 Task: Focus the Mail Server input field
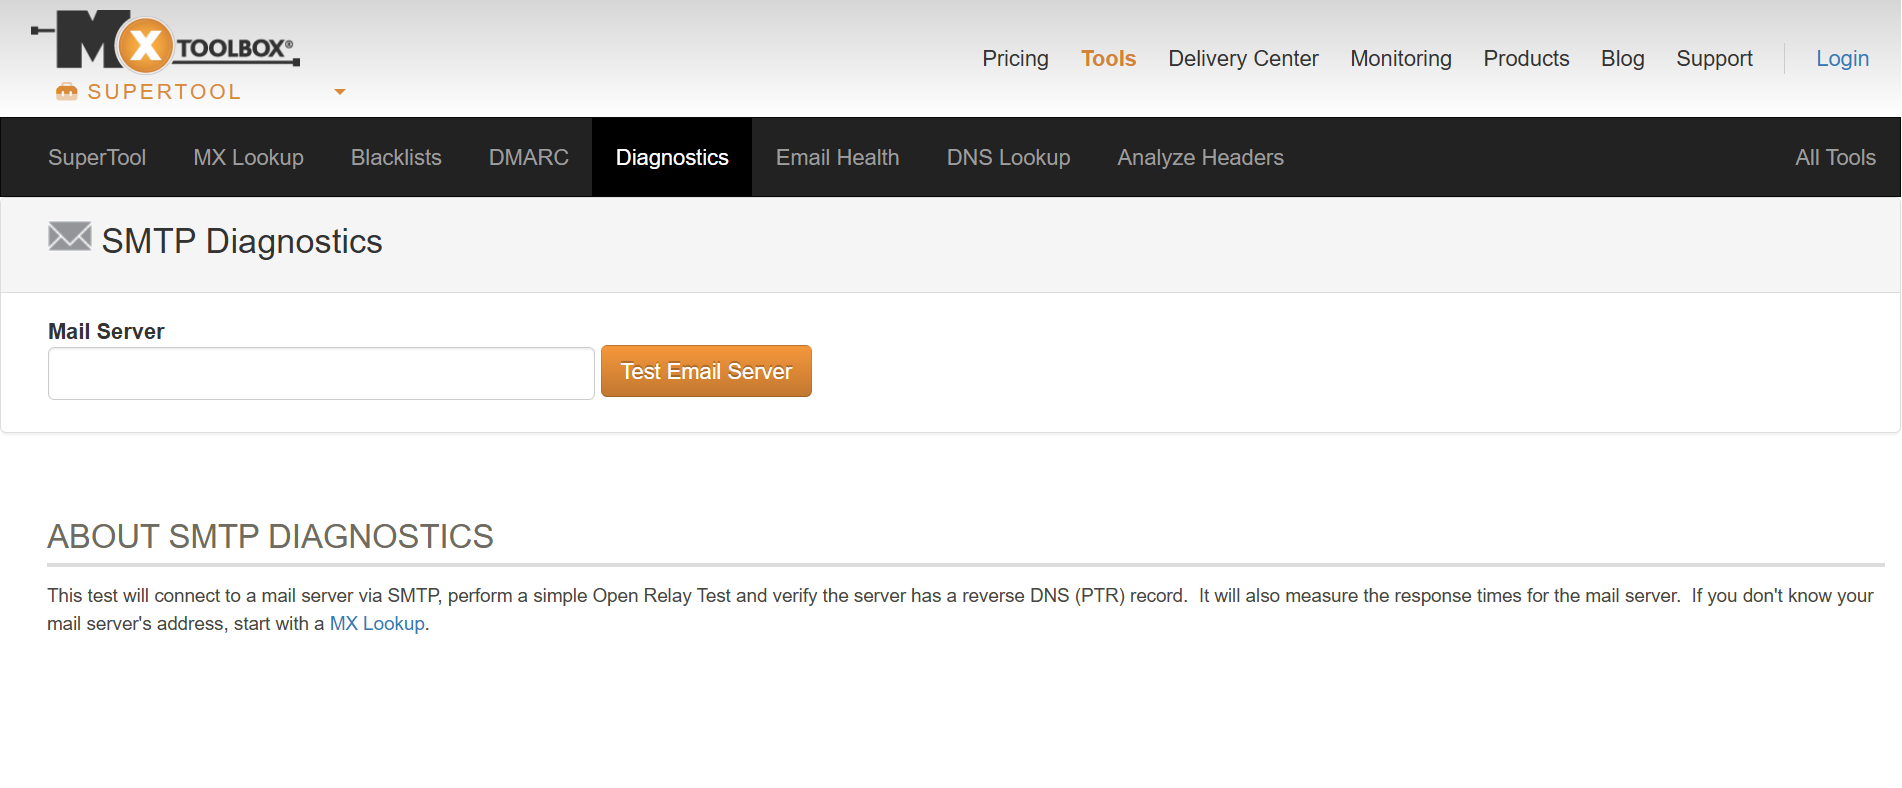tap(321, 373)
